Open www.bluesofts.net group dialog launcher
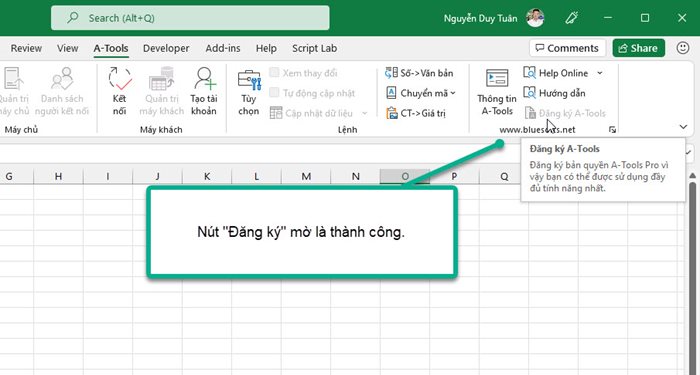700x375 pixels. point(612,130)
